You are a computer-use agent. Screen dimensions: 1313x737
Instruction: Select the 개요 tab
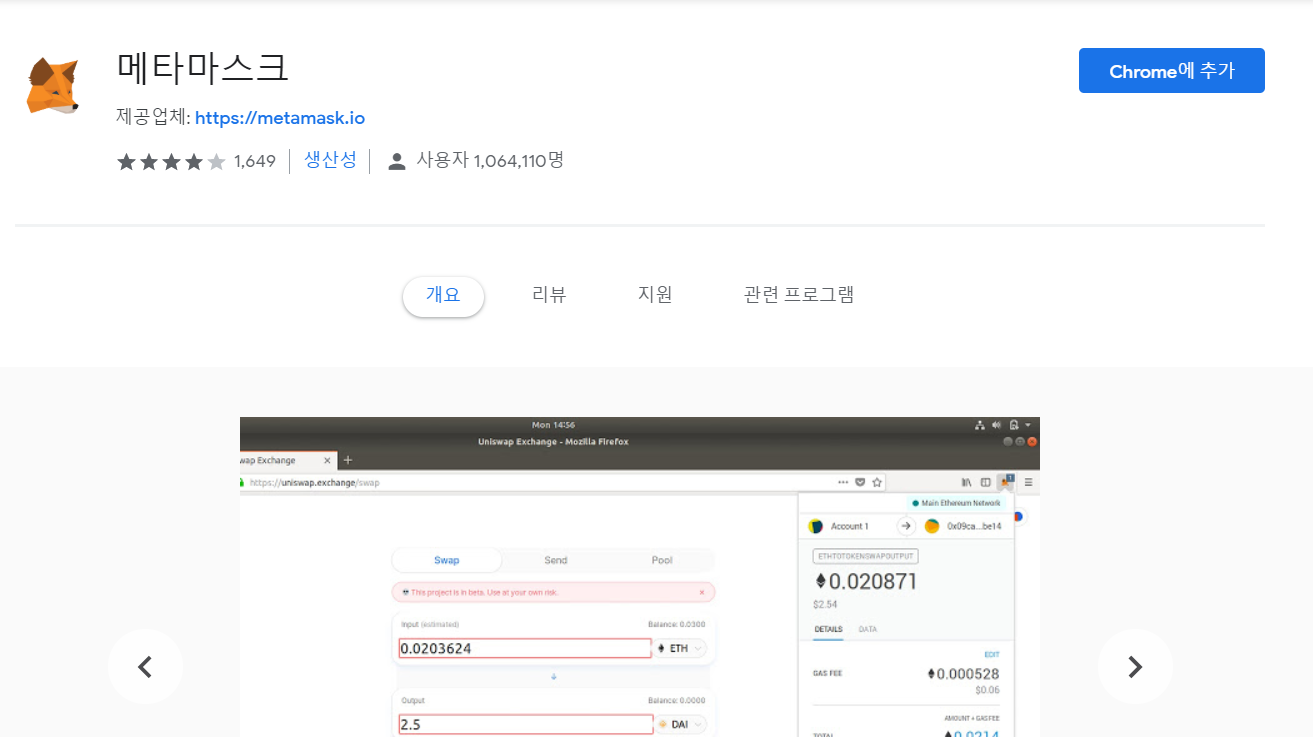coord(443,295)
